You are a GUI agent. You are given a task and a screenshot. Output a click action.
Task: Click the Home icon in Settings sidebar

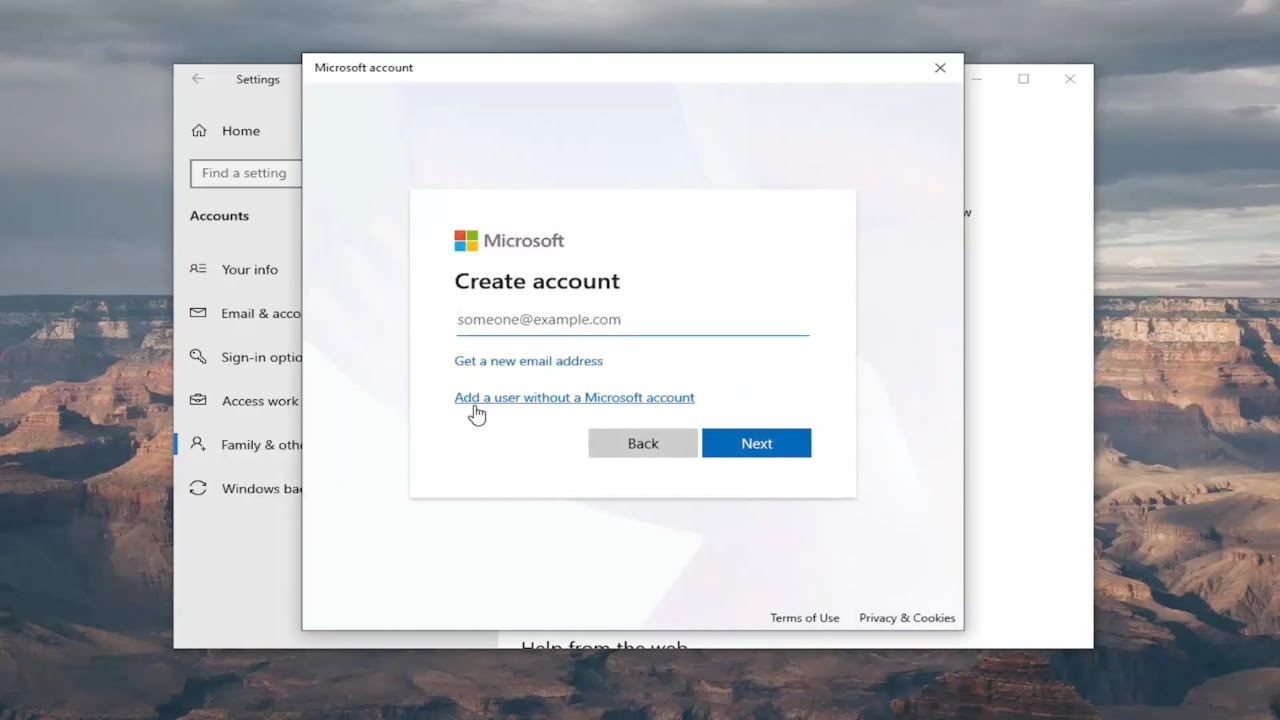[199, 130]
